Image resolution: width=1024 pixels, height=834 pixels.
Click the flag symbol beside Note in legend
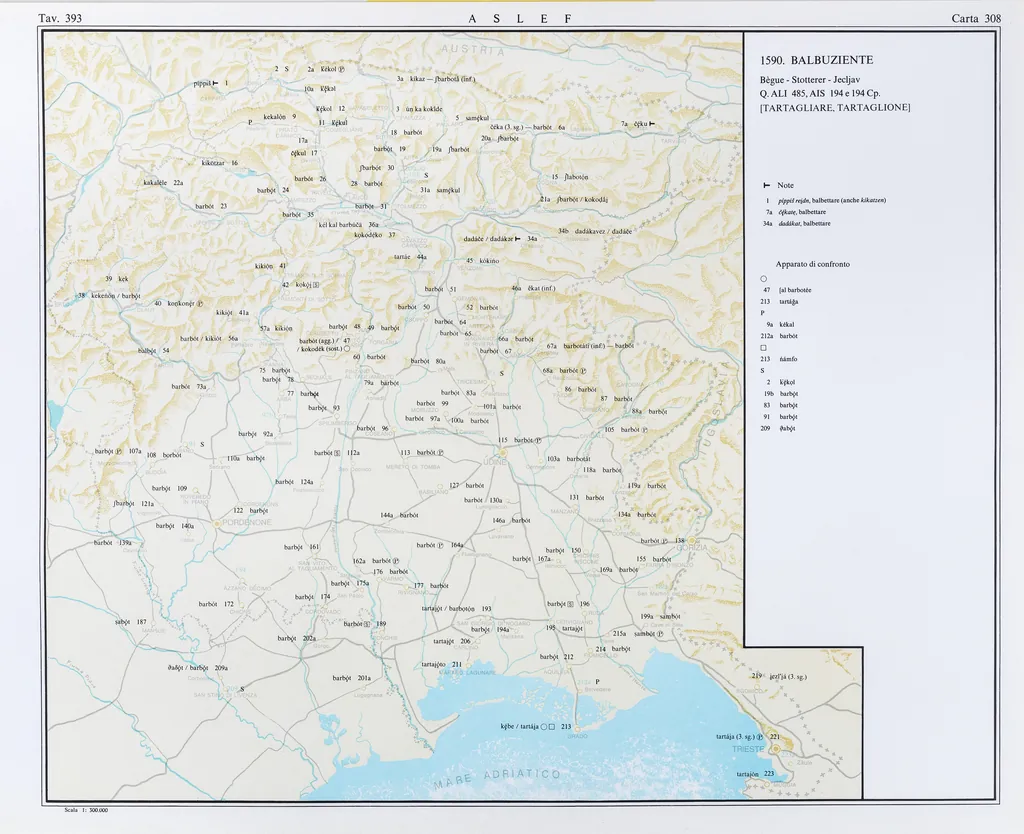click(x=766, y=185)
